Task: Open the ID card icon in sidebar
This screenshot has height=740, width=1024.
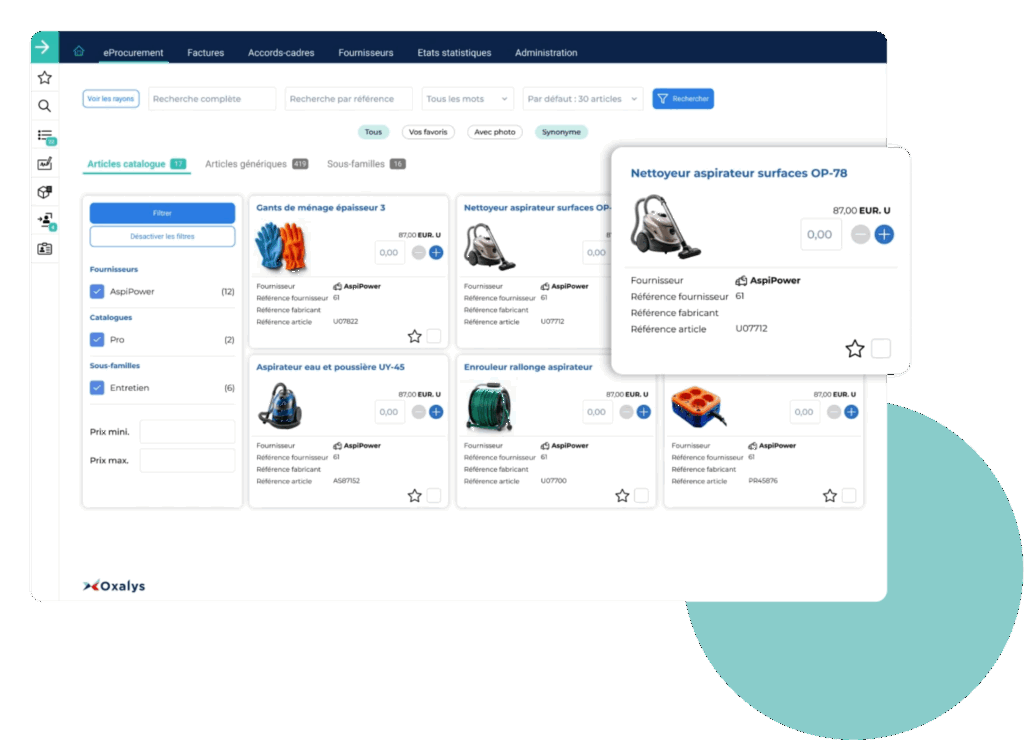Action: tap(44, 249)
